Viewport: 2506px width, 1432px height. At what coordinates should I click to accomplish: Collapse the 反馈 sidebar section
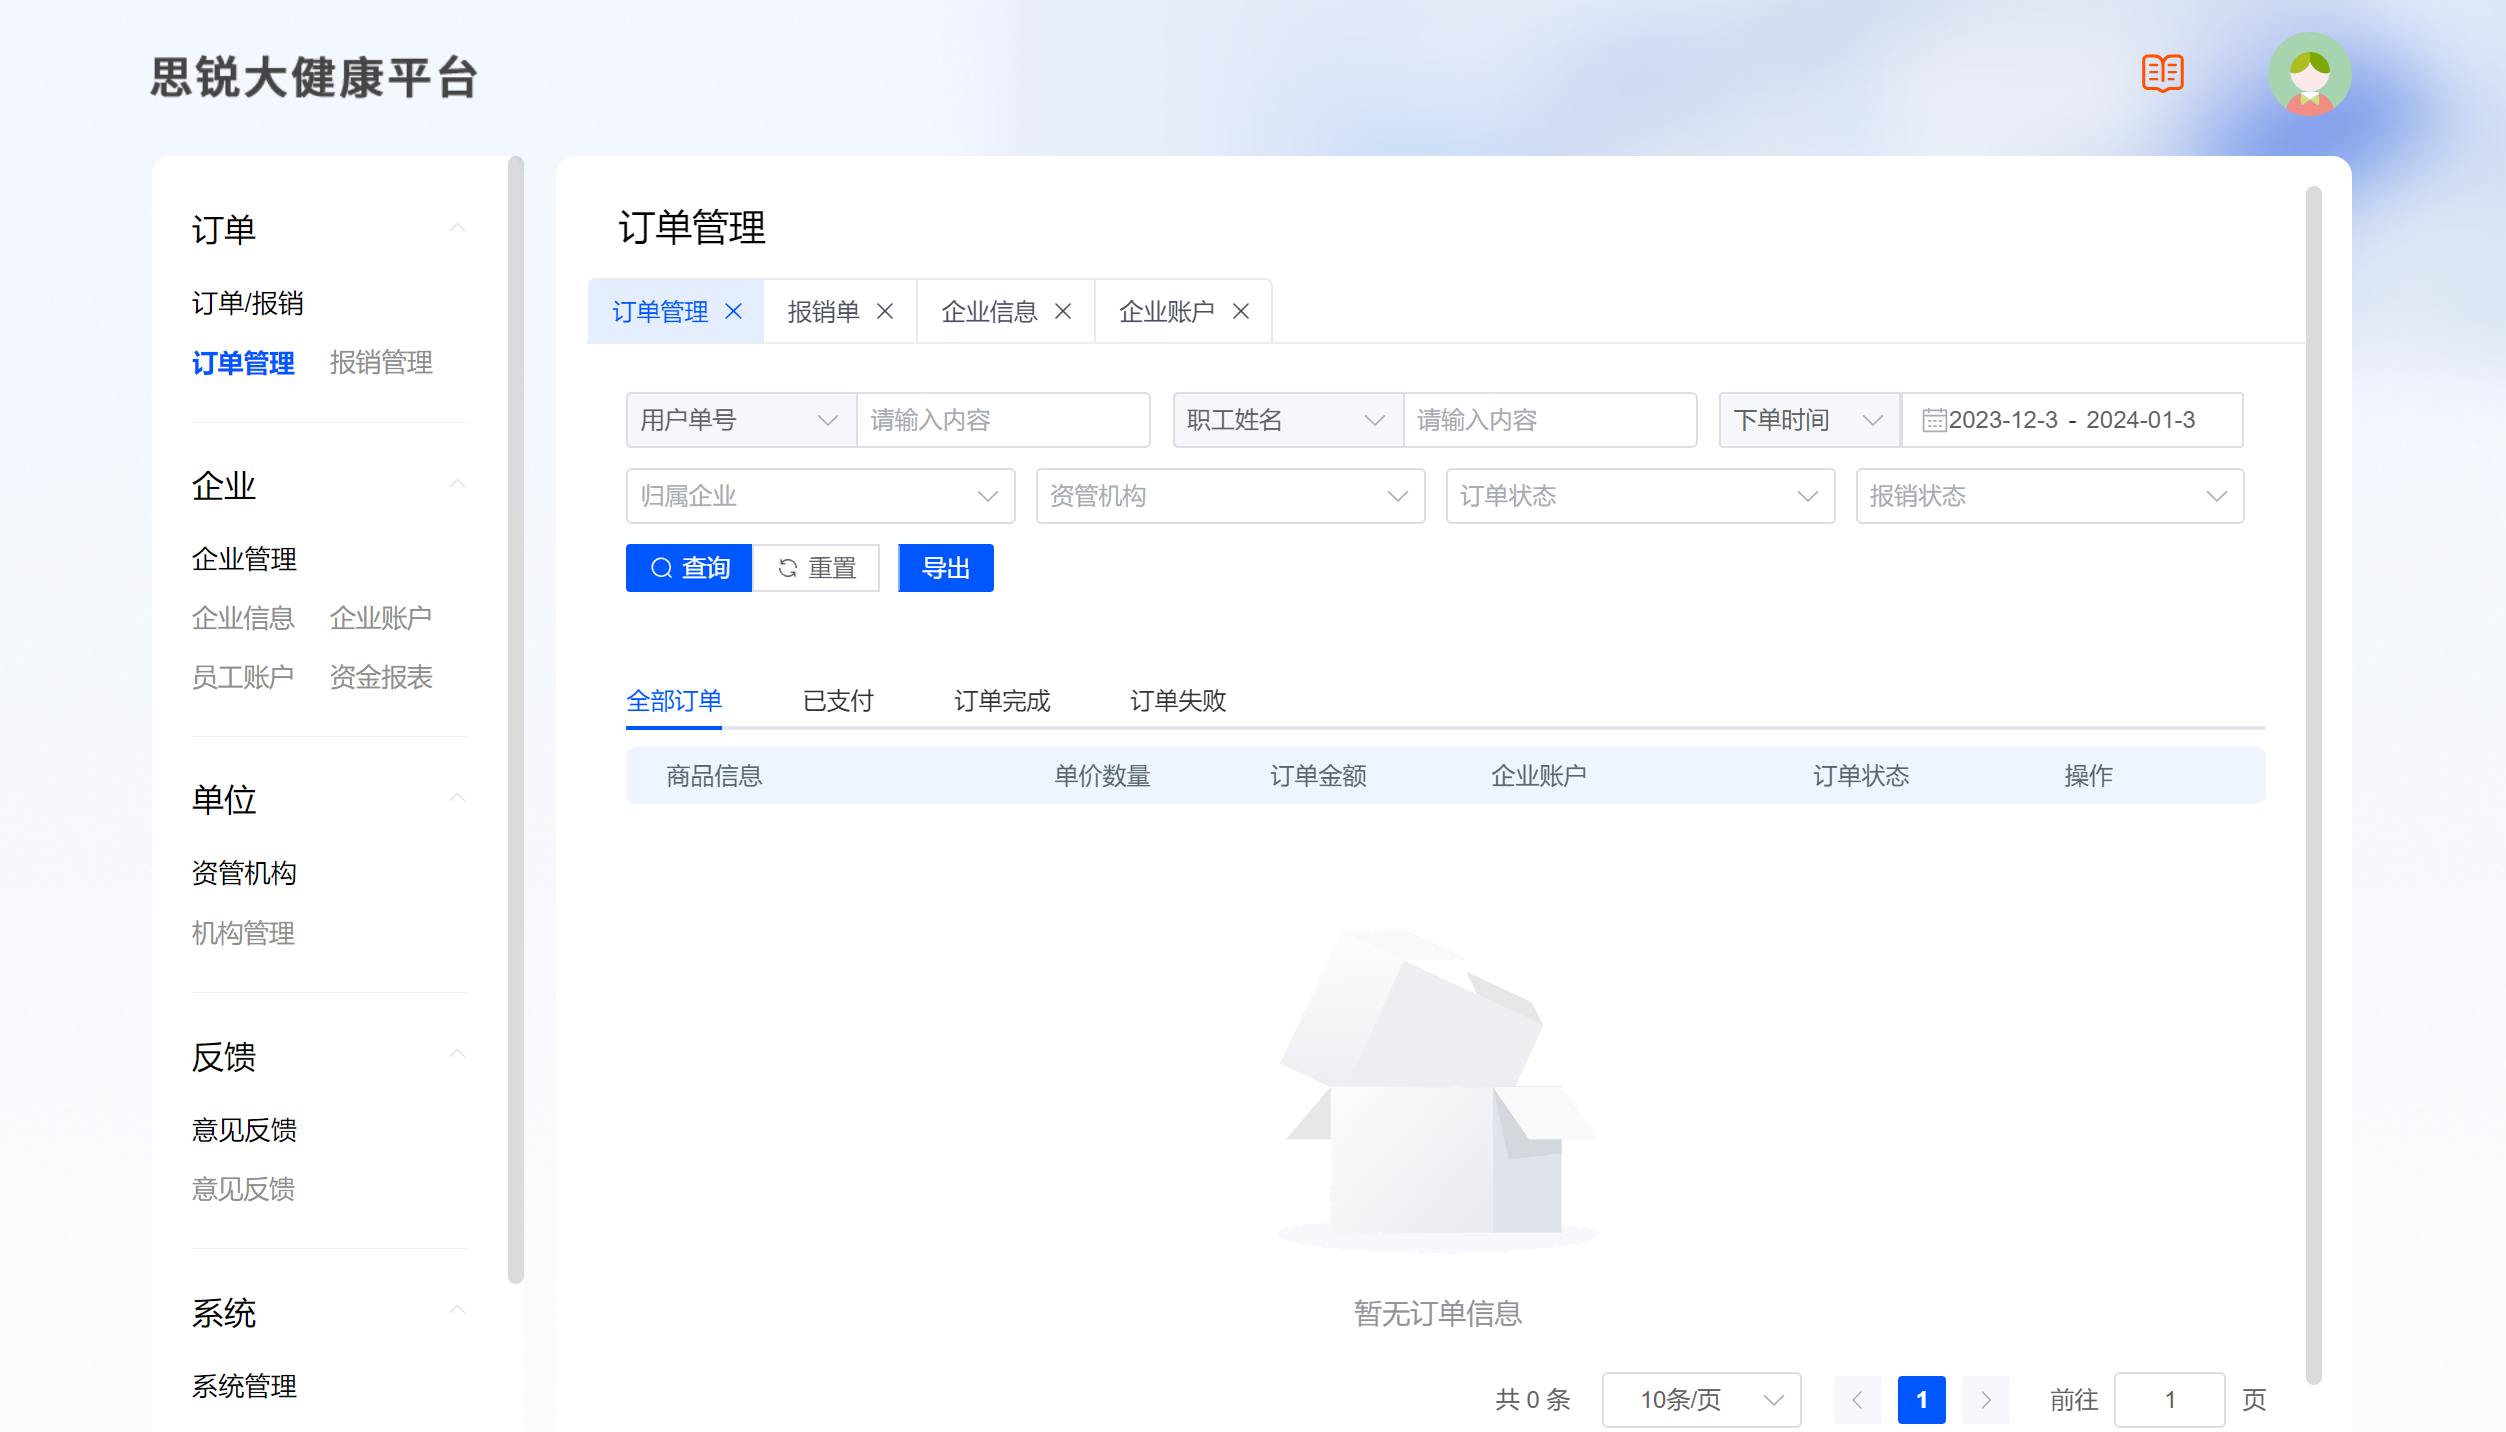(457, 1055)
